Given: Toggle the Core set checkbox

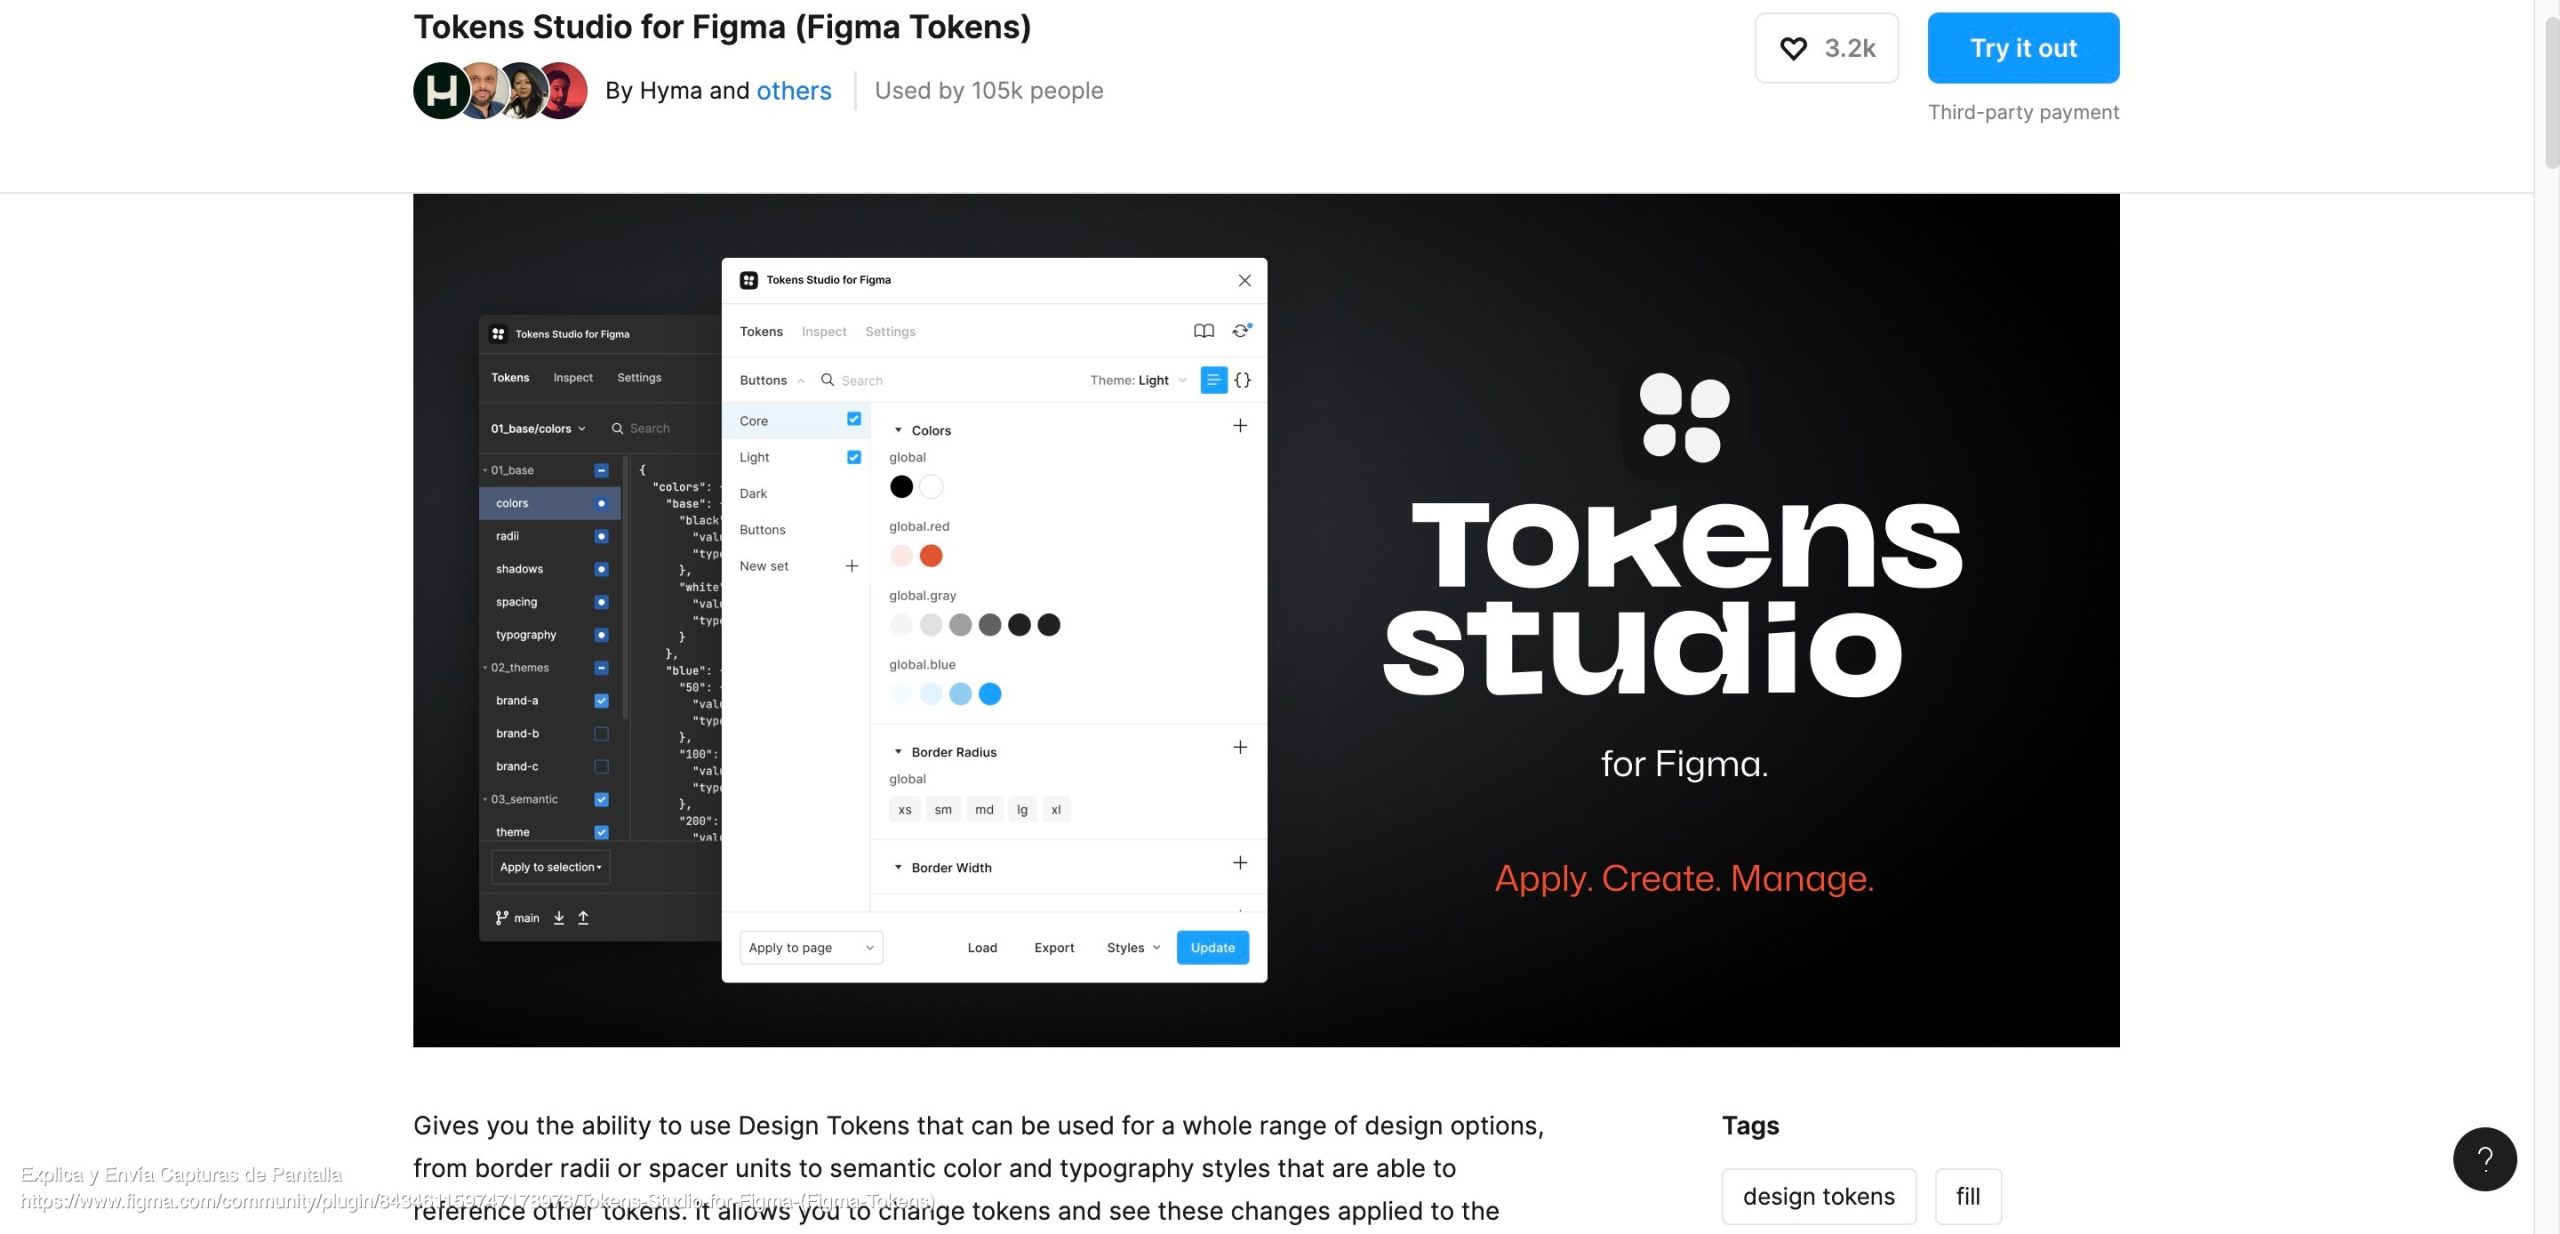Looking at the screenshot, I should click(x=854, y=420).
